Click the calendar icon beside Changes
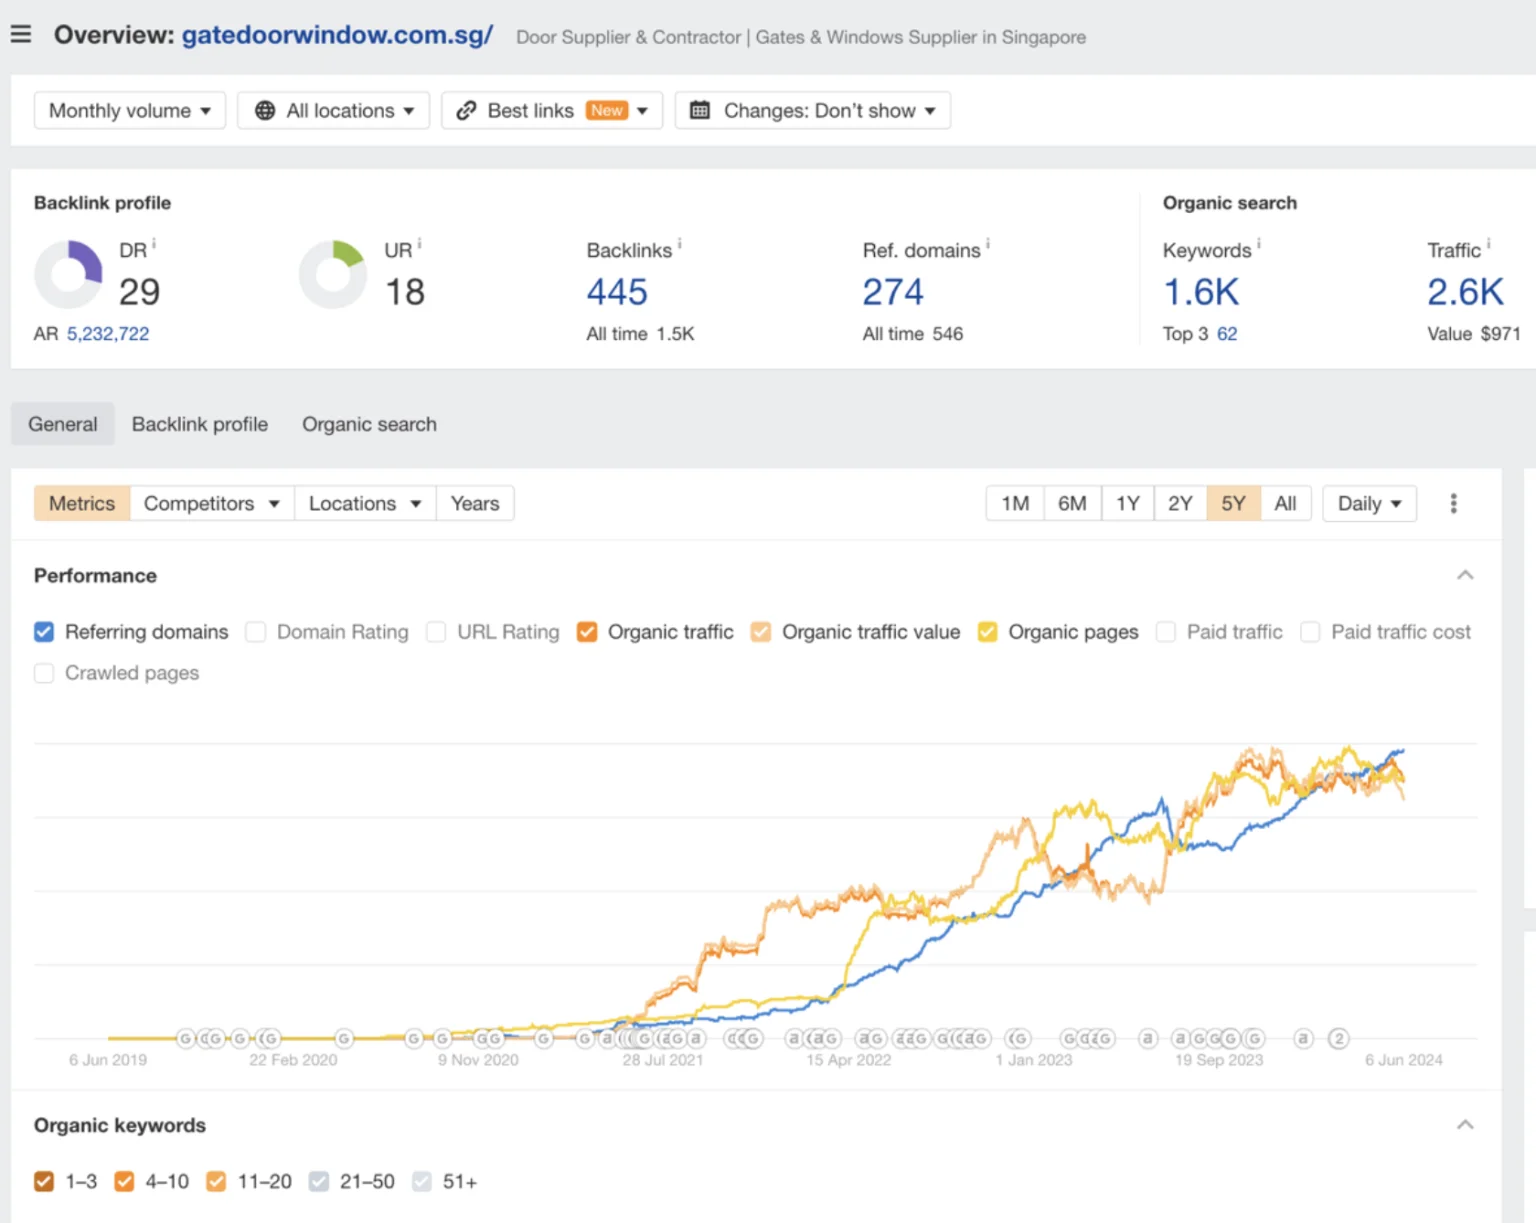Viewport: 1536px width, 1223px height. click(x=700, y=110)
